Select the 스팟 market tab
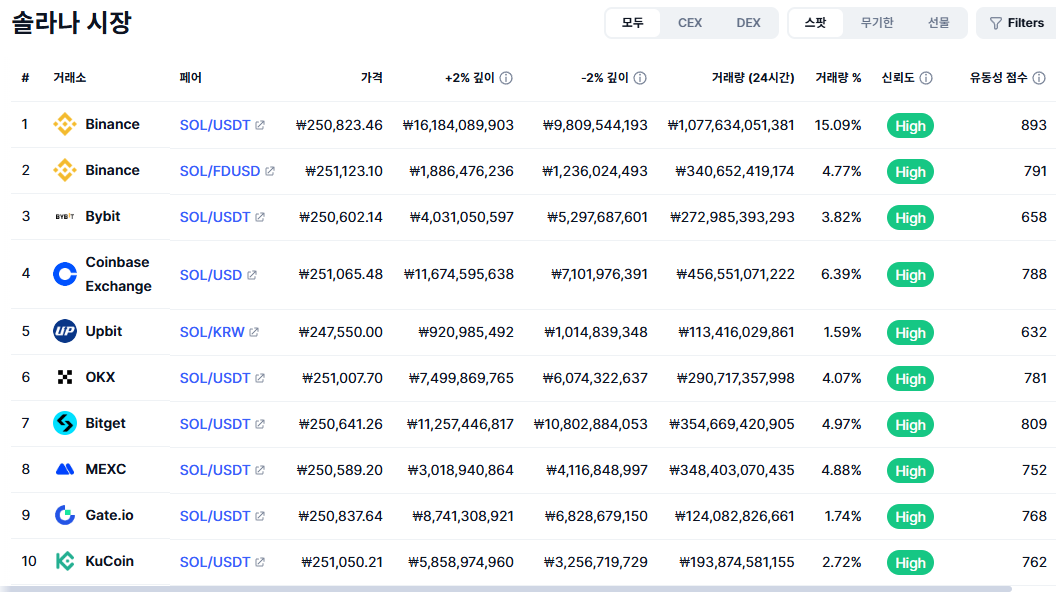The height and width of the screenshot is (597, 1056). [815, 23]
